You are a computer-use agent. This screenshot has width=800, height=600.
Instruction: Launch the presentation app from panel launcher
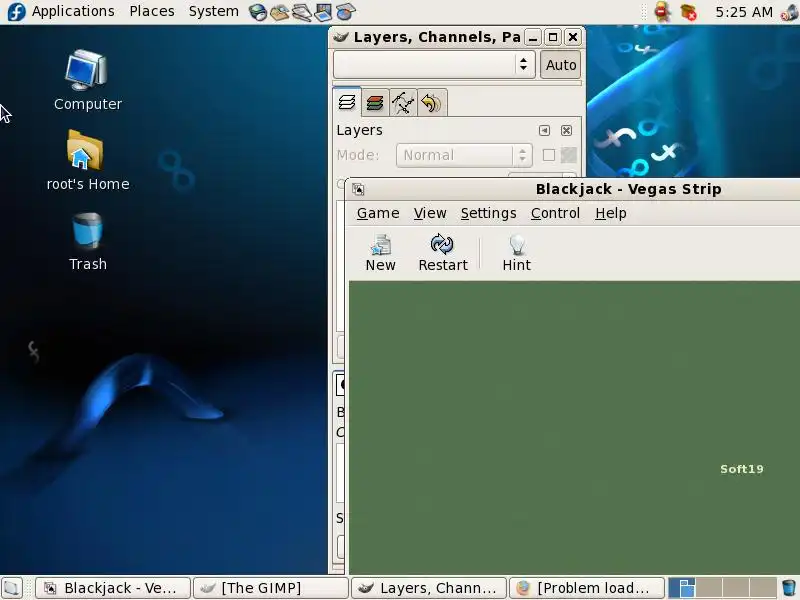tap(323, 12)
